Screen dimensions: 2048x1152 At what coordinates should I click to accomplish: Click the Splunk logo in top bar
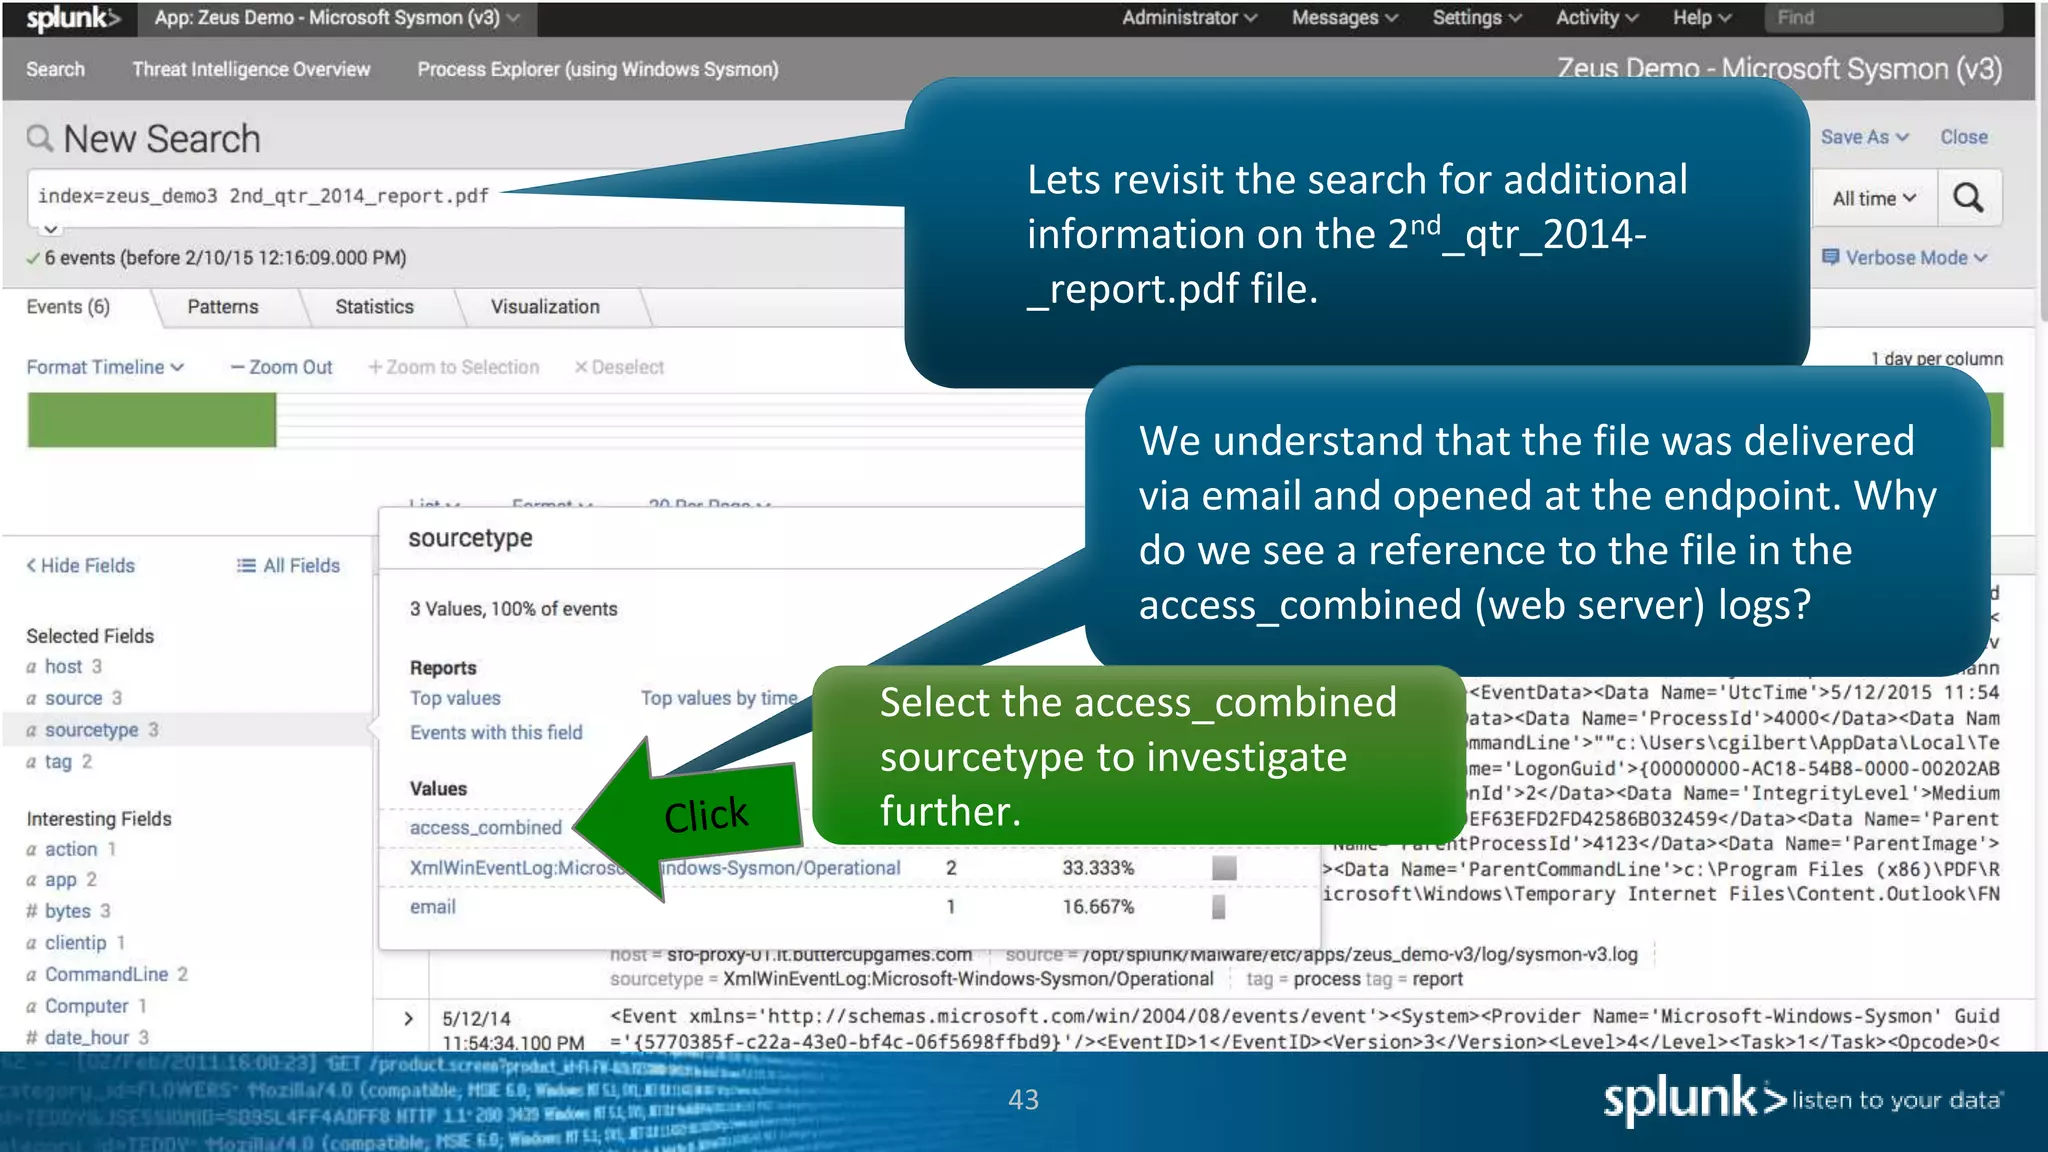click(73, 18)
